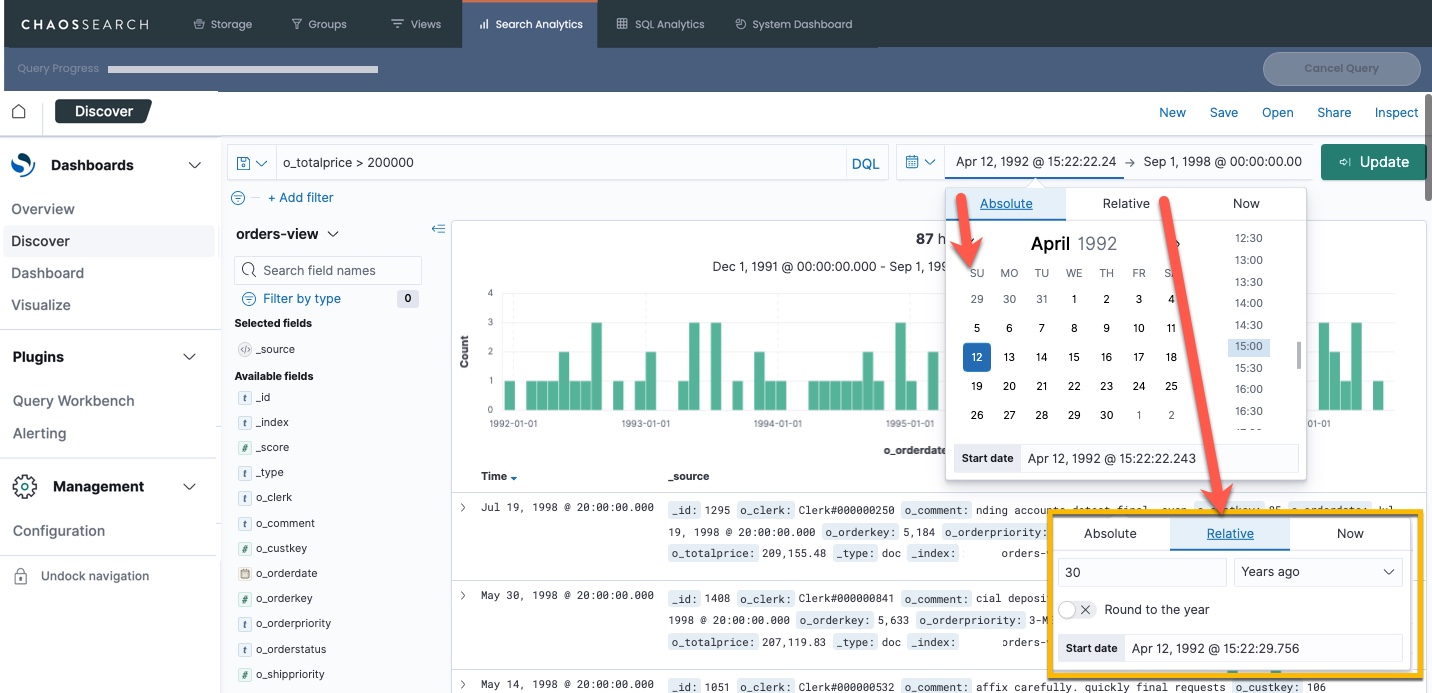This screenshot has width=1432, height=693.
Task: Select Now tab in the highlighted relative panel
Action: (1350, 534)
